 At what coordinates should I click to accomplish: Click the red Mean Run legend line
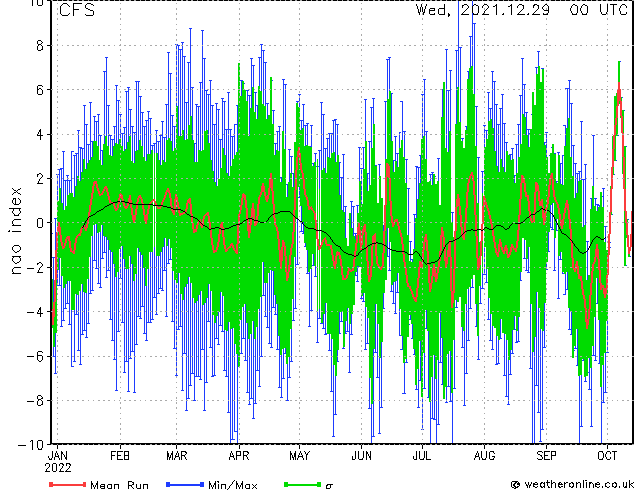point(68,484)
